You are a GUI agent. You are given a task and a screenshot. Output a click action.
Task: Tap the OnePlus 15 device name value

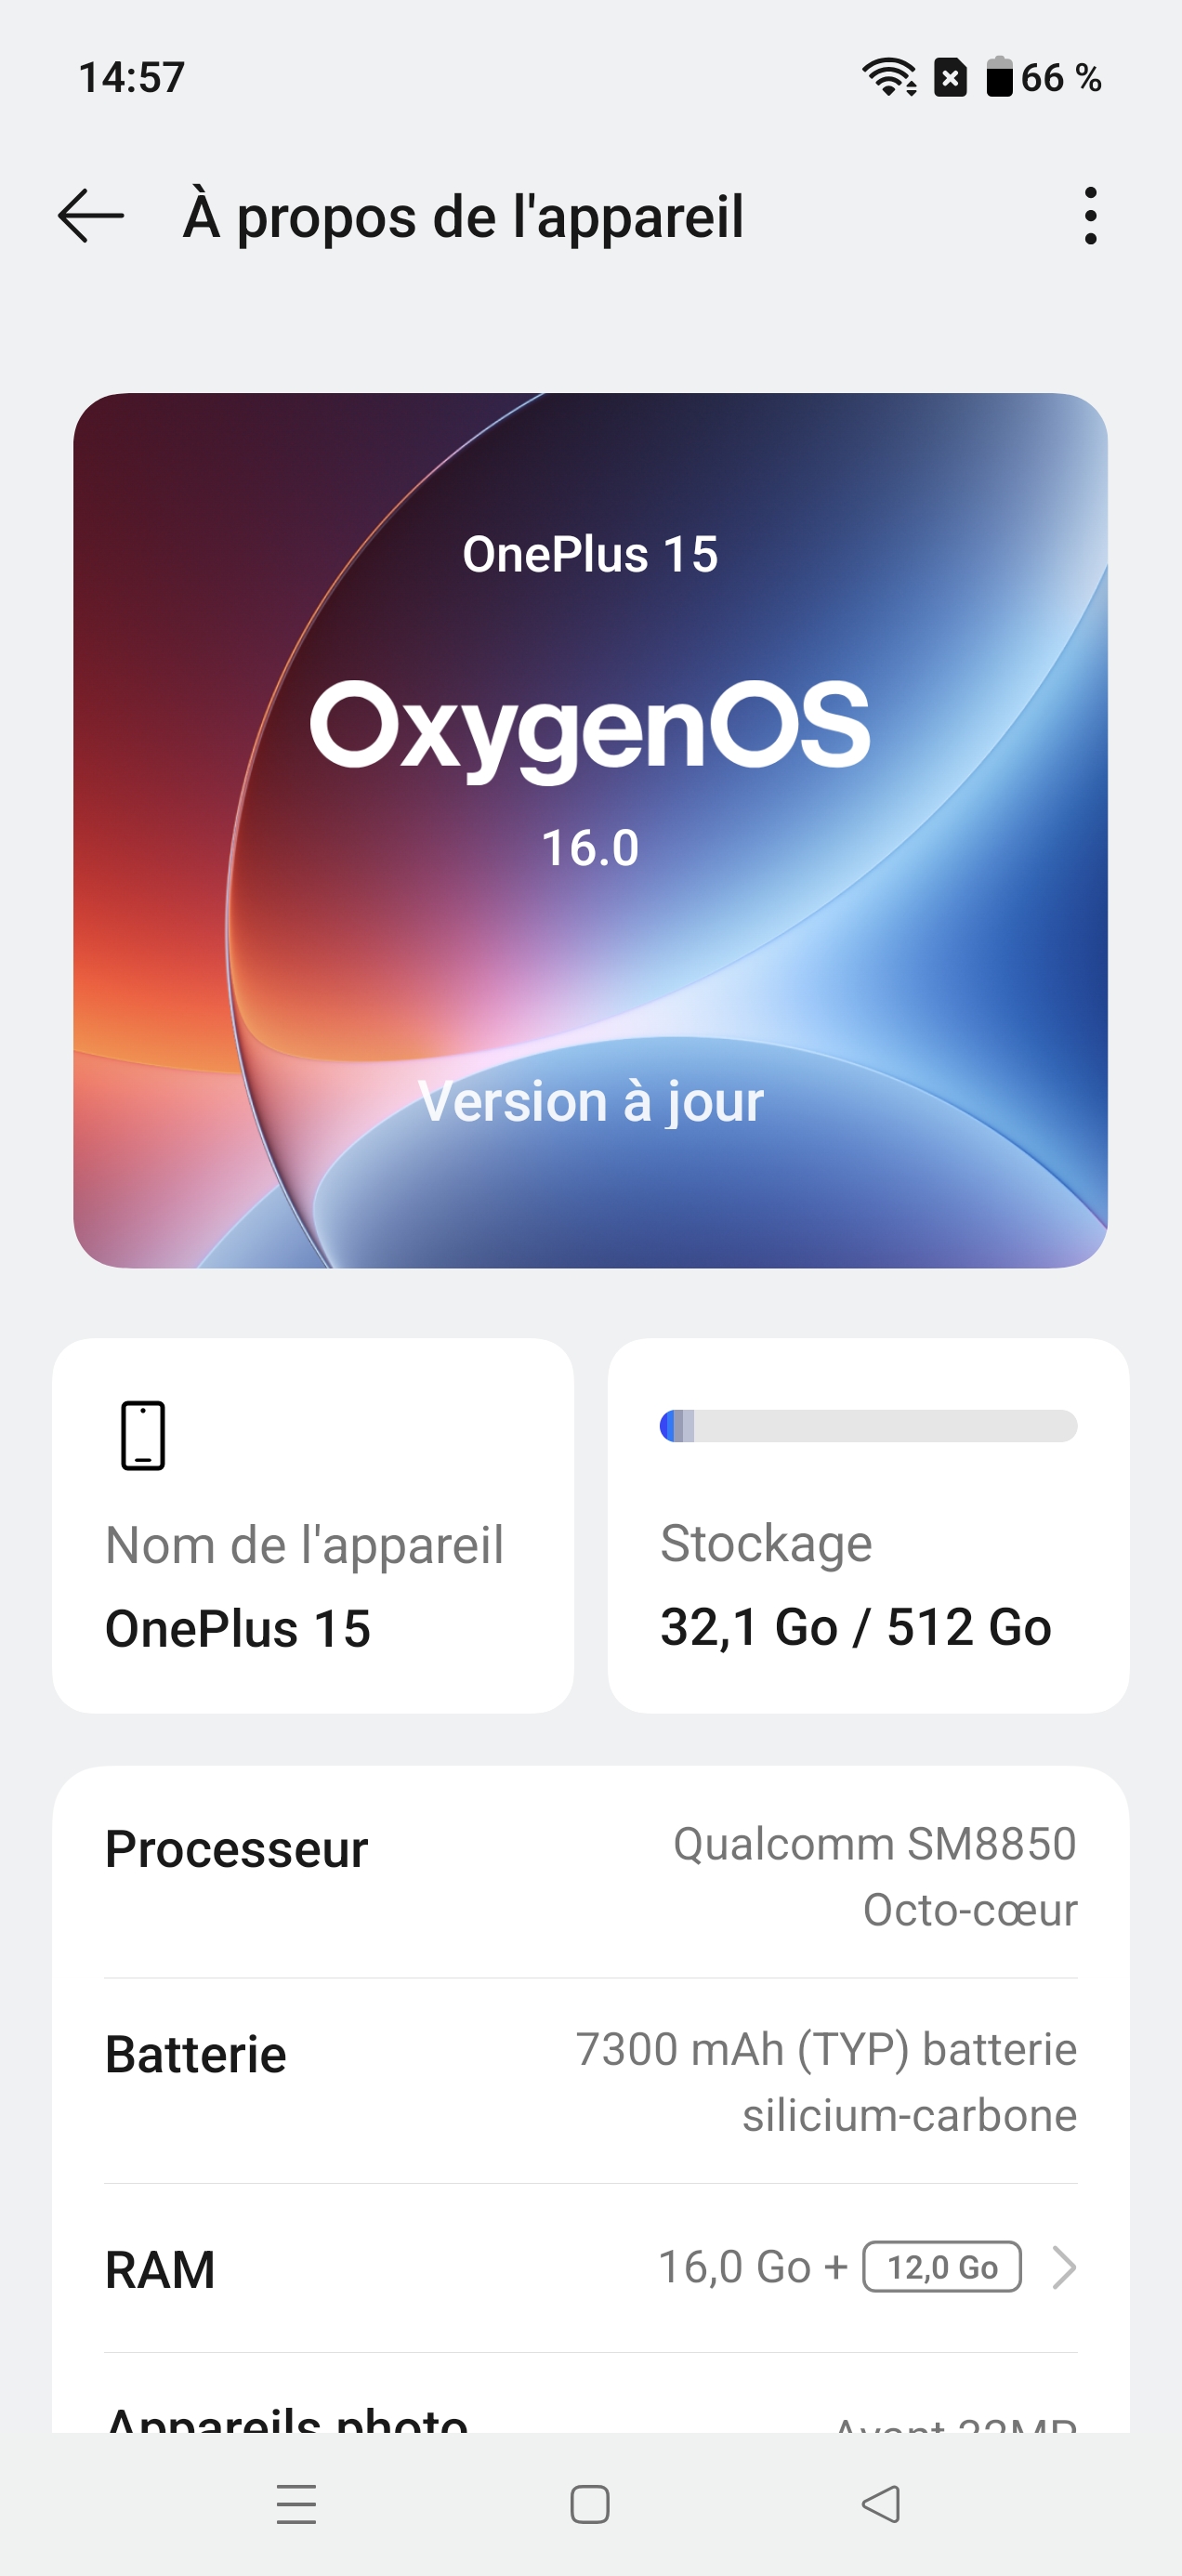point(238,1628)
